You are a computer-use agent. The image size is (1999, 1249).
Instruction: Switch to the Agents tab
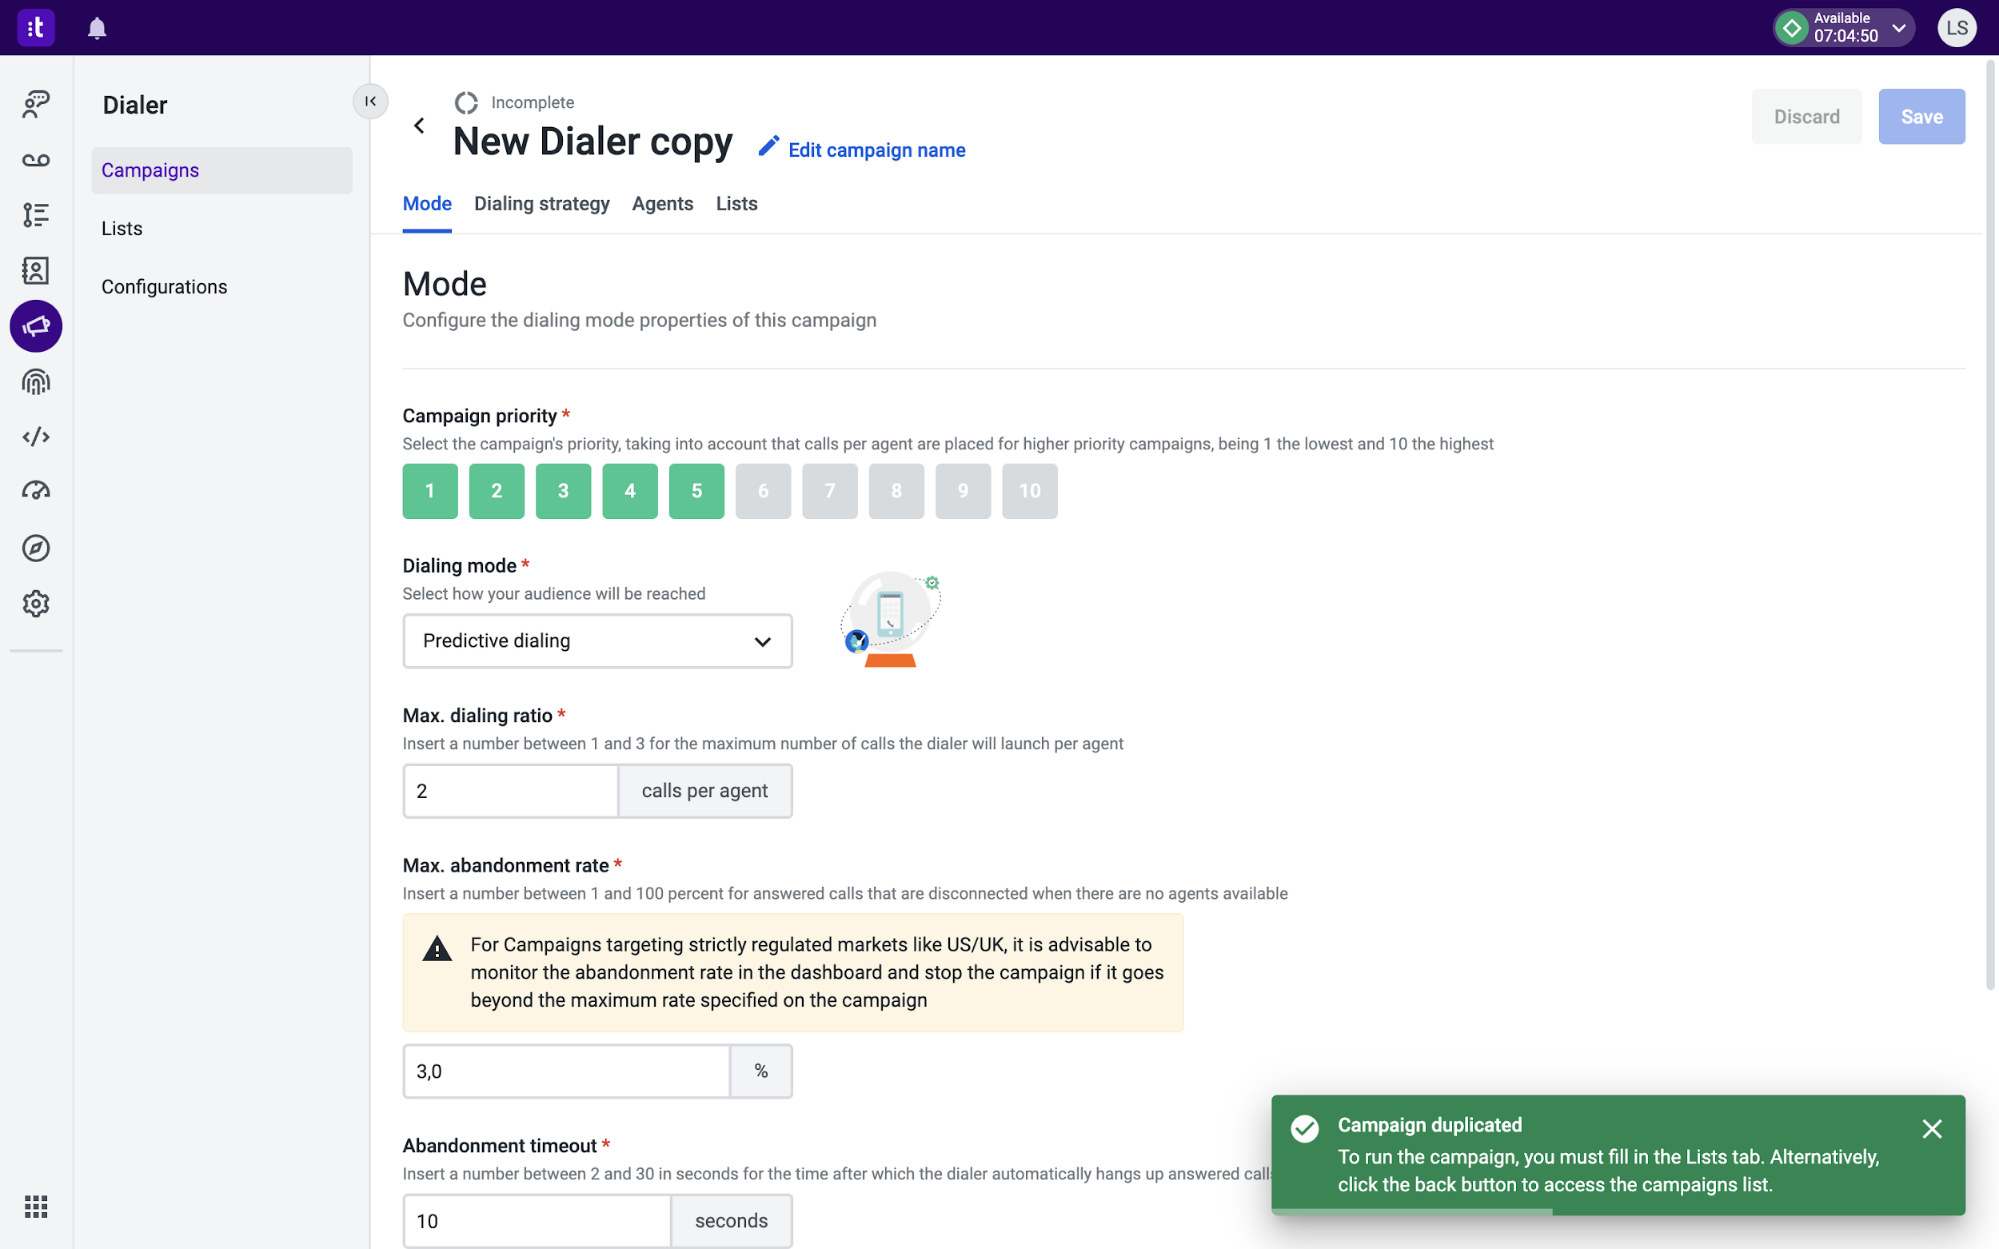[x=662, y=204]
